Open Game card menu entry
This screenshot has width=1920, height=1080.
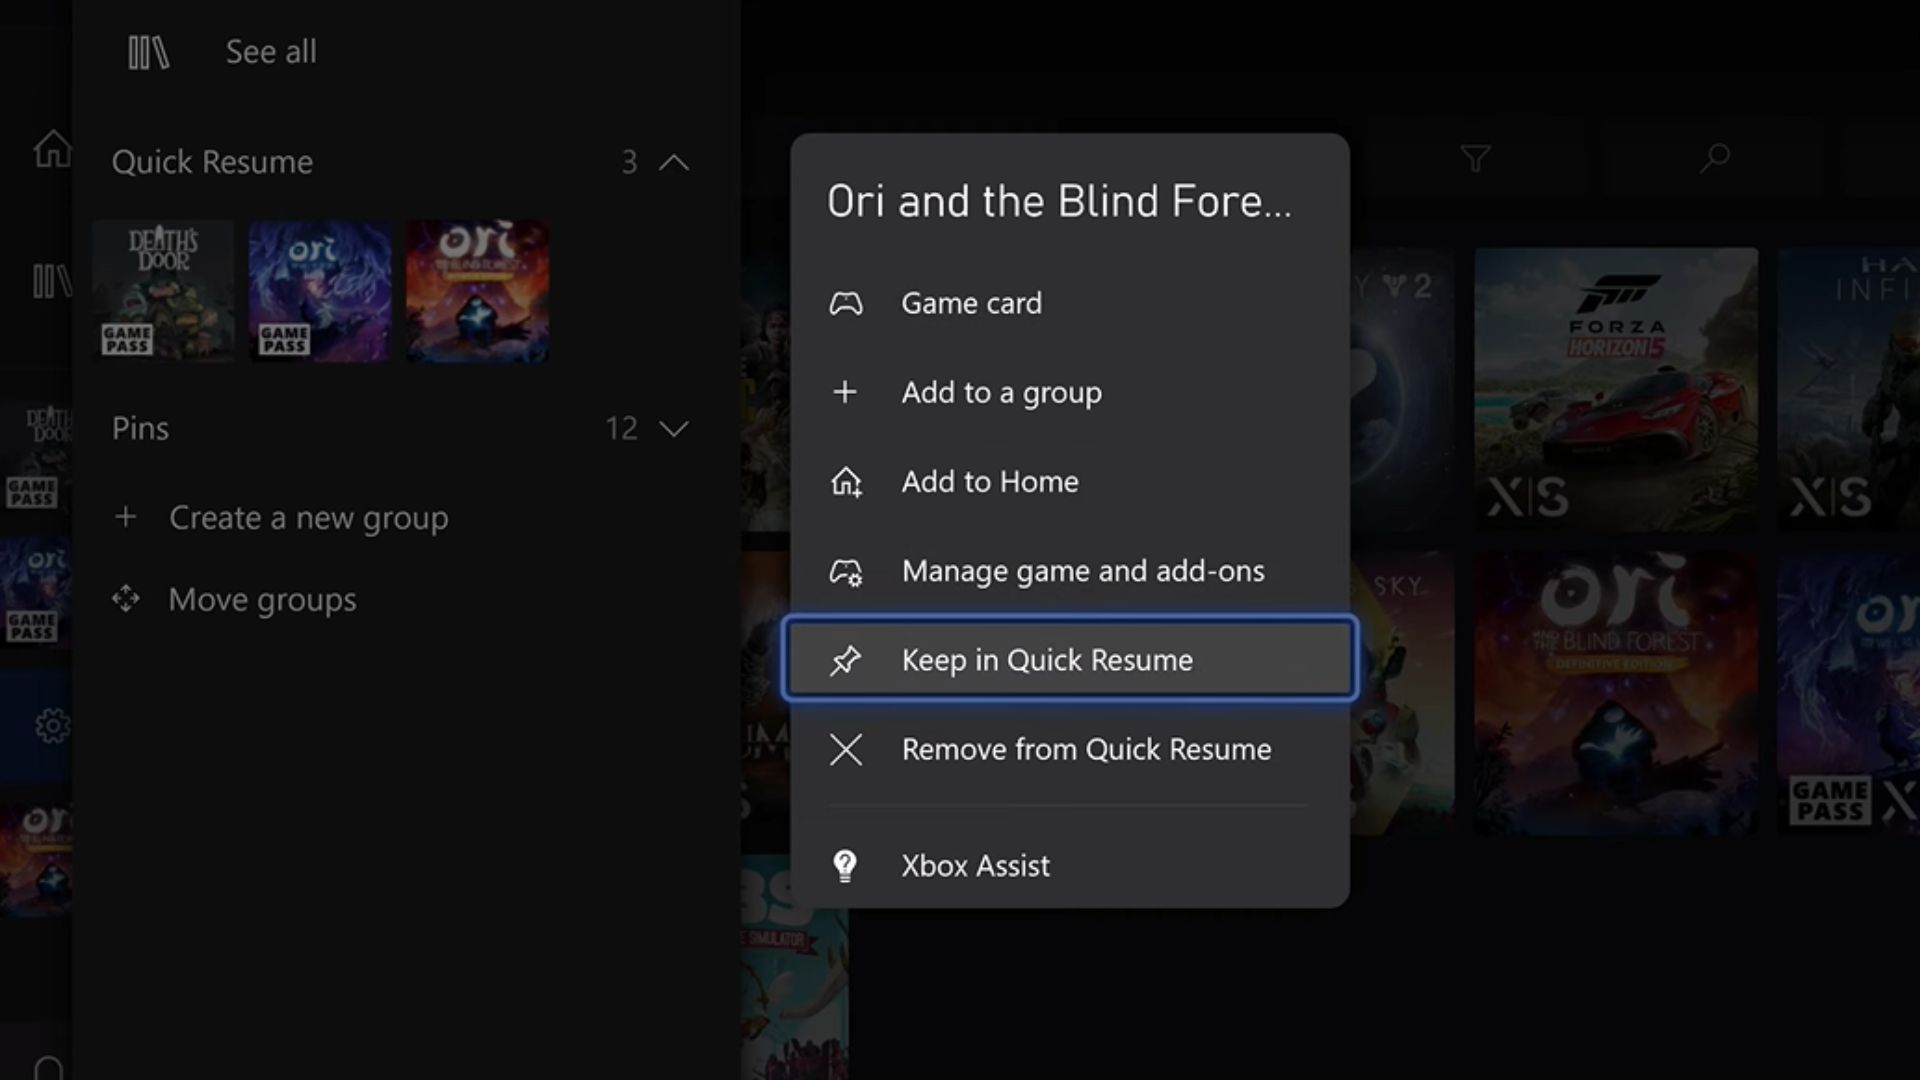pos(970,303)
